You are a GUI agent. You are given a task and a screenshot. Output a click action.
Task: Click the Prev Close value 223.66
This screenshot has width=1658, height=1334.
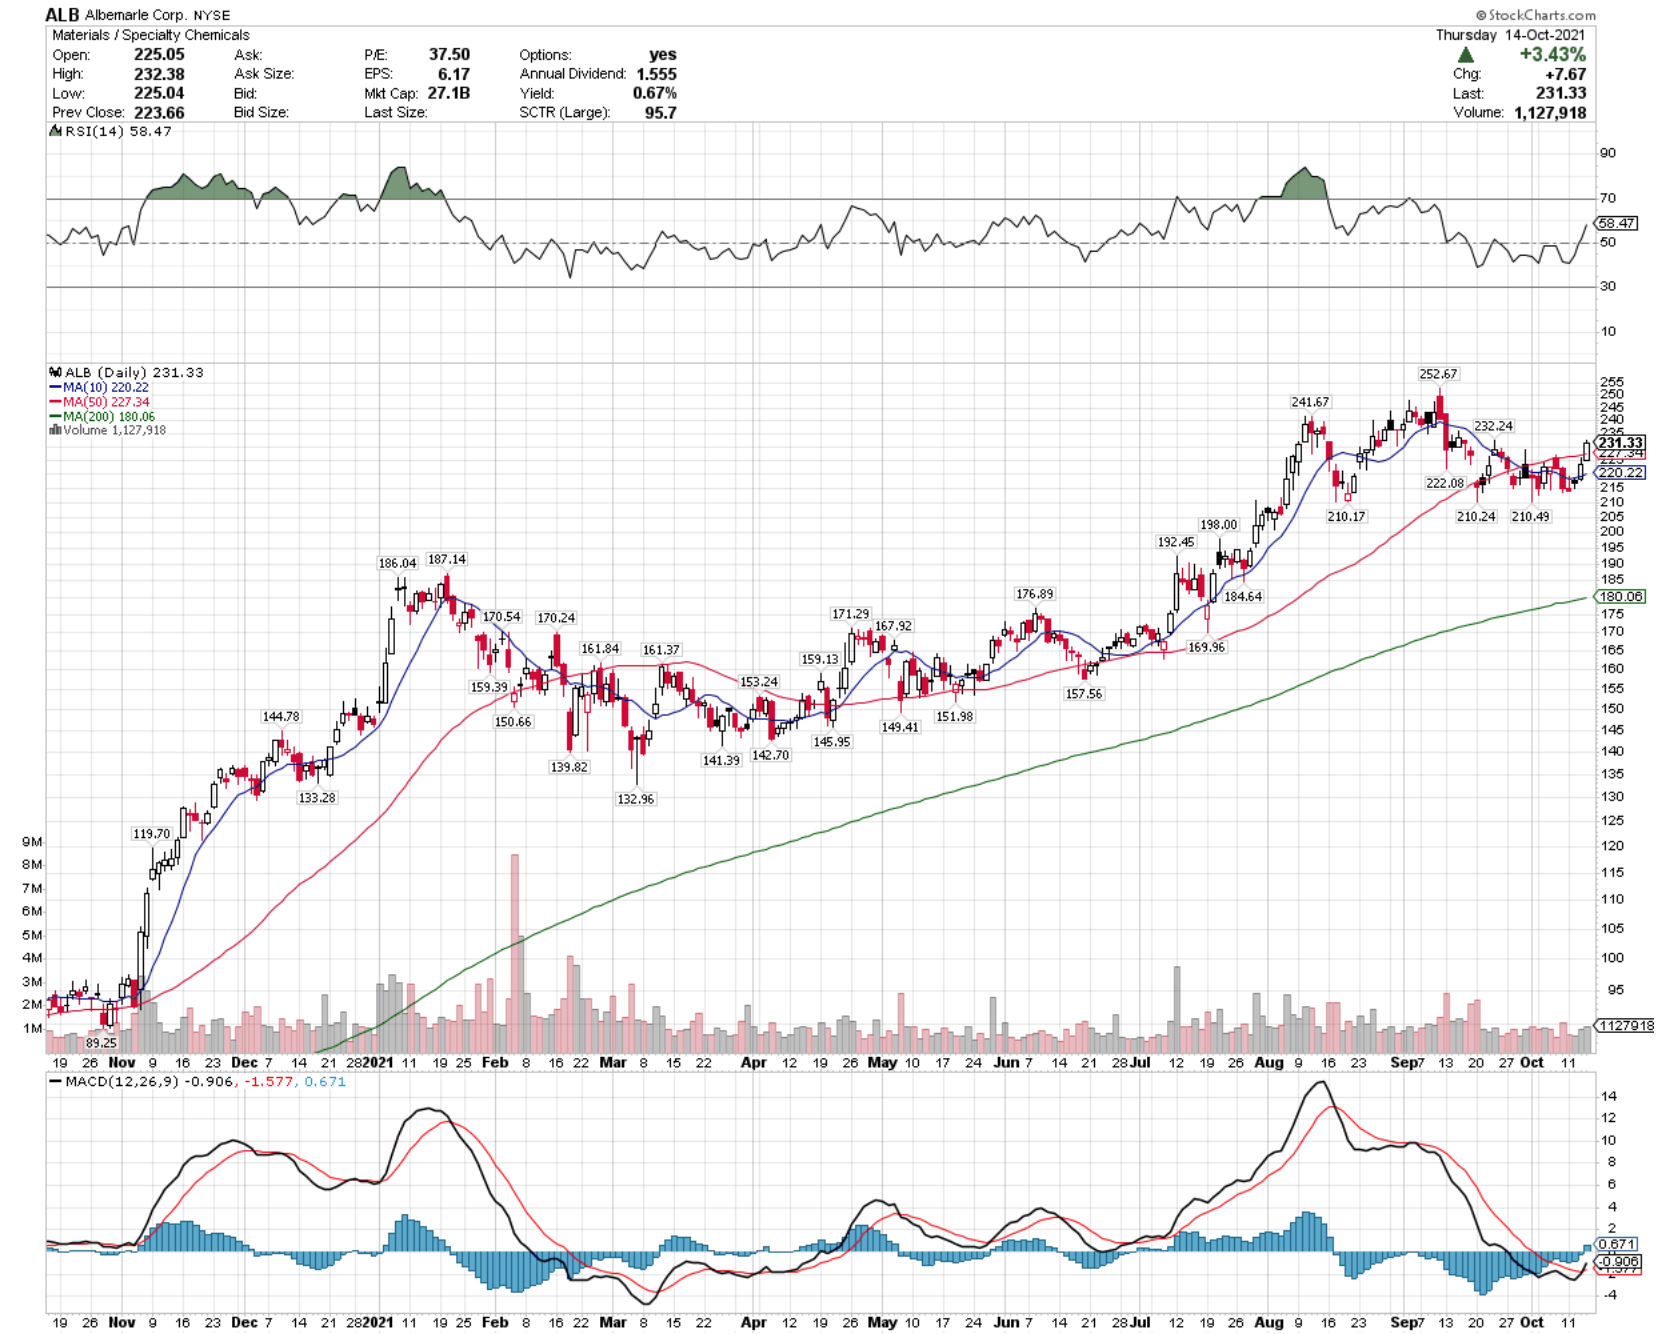pos(159,112)
